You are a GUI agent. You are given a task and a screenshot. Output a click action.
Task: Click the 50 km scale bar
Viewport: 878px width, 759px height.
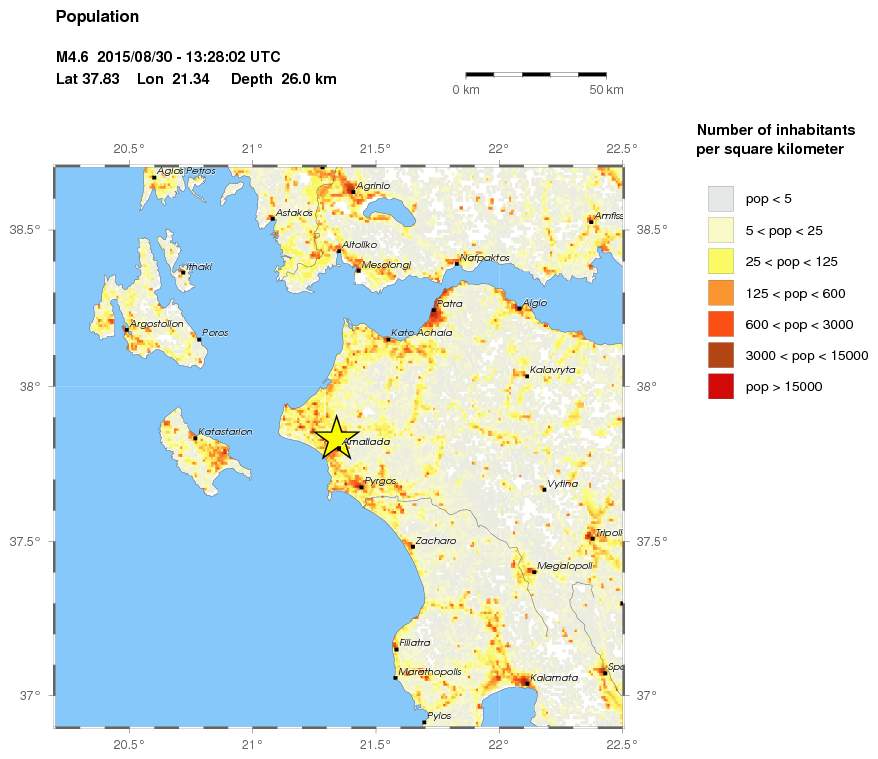[536, 74]
